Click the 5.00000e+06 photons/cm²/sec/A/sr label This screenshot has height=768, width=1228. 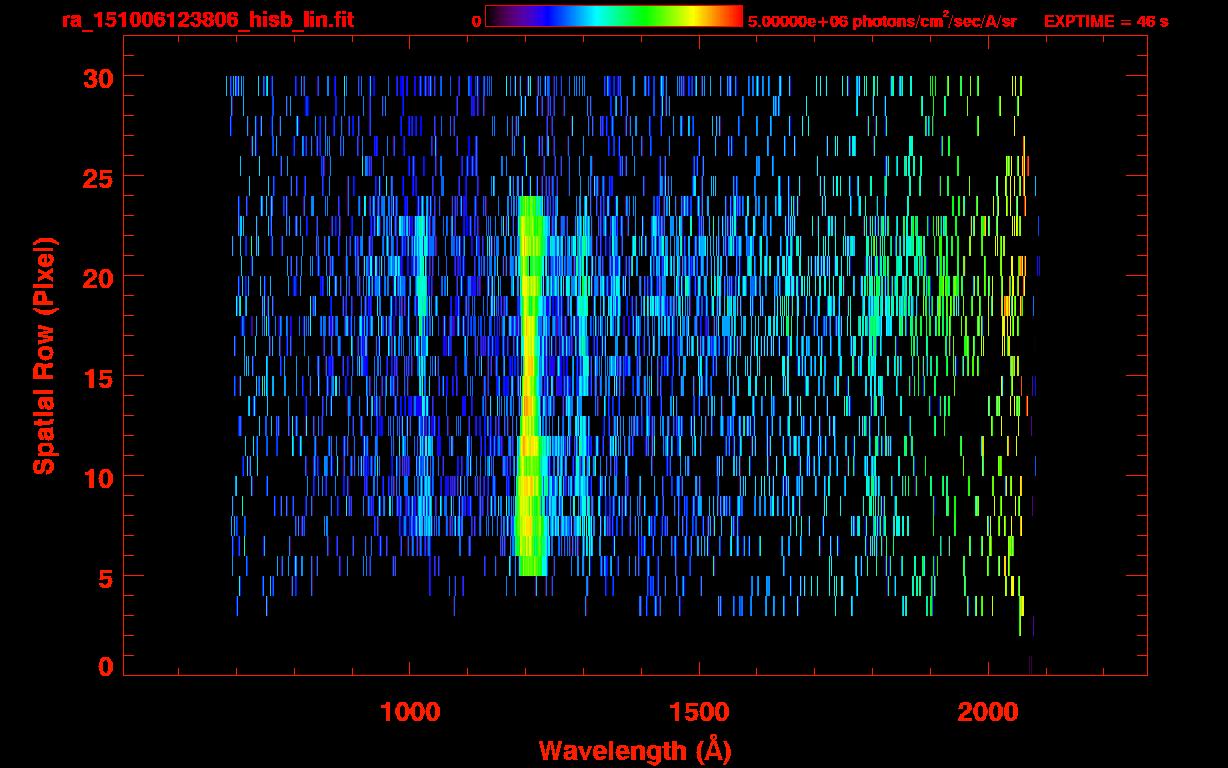(x=882, y=20)
